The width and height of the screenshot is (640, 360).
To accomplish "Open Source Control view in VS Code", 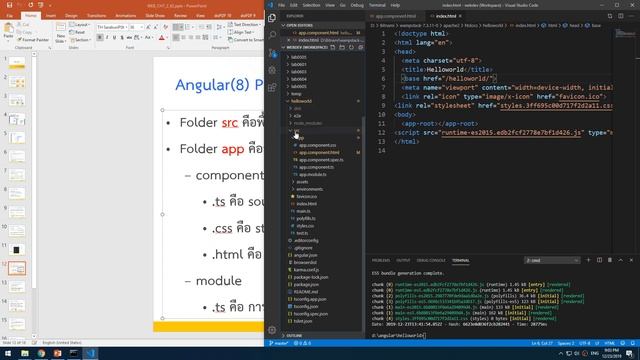I will click(272, 53).
